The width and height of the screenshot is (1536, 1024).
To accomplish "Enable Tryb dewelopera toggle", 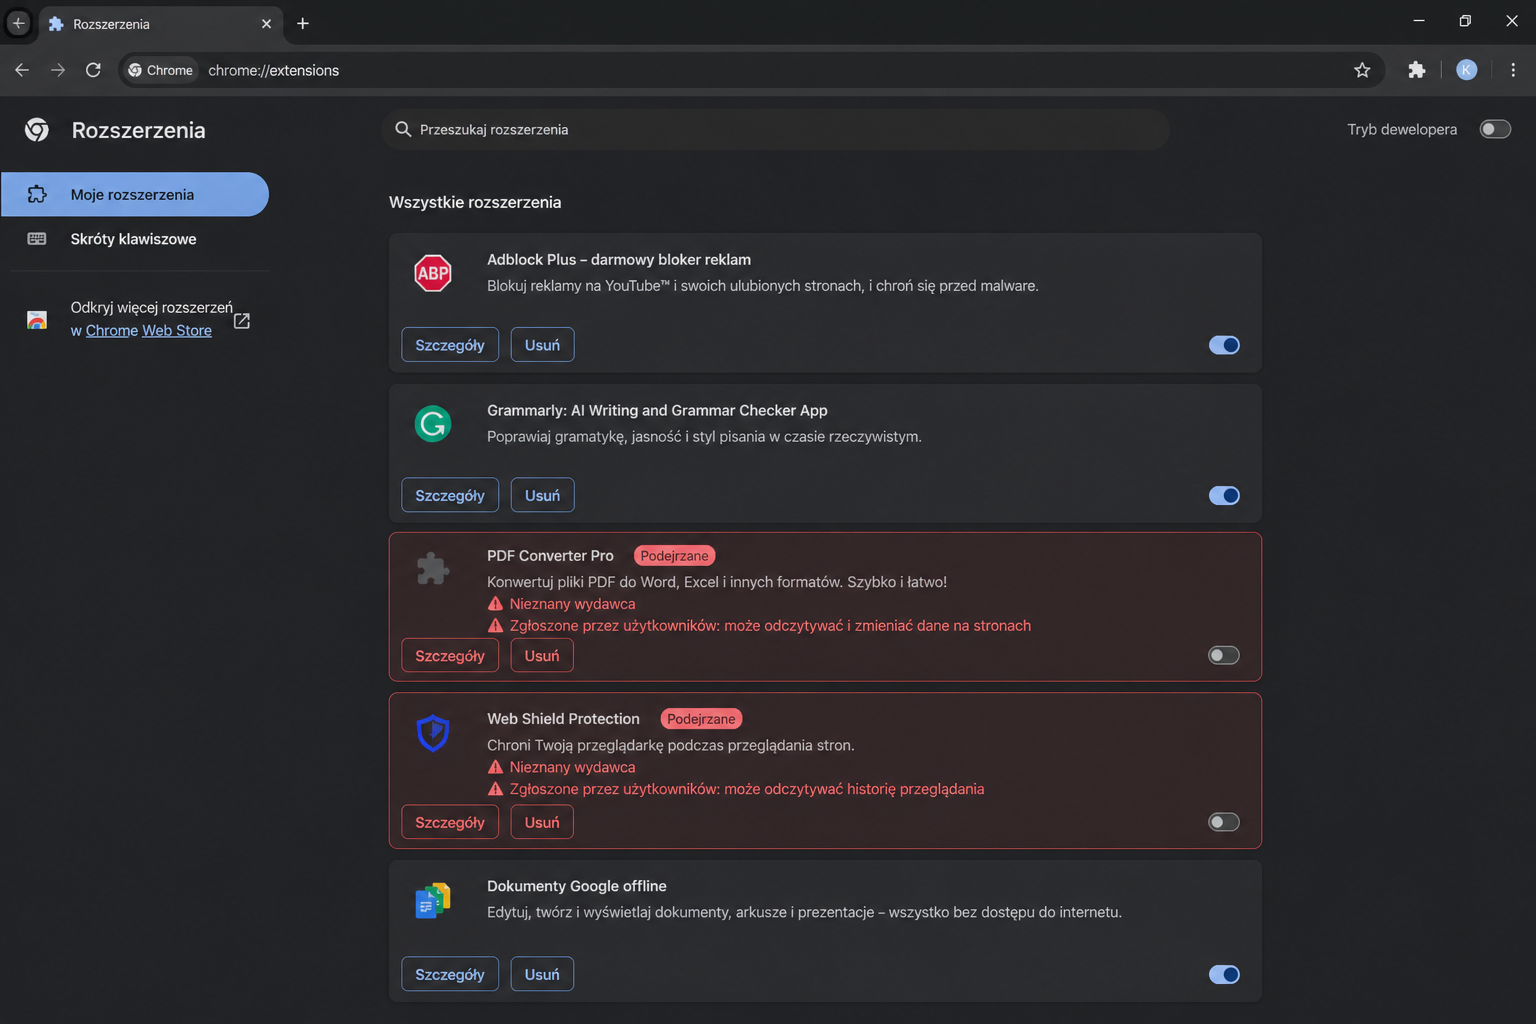I will (1495, 129).
